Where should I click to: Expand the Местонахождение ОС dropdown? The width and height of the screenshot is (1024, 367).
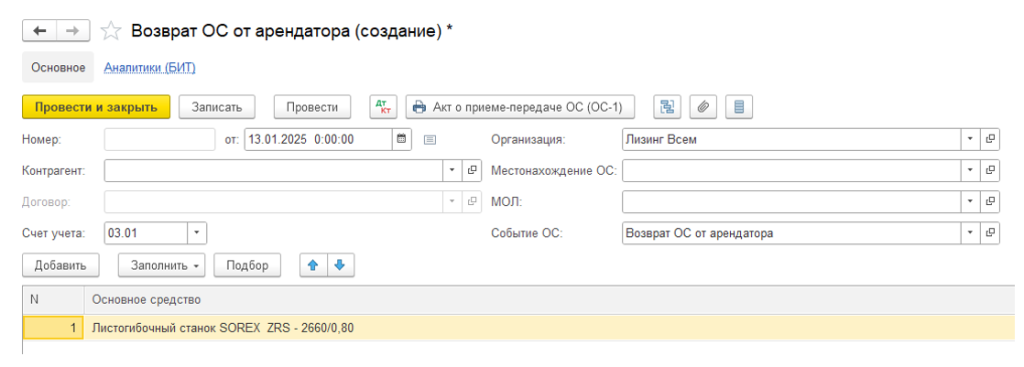[x=970, y=170]
